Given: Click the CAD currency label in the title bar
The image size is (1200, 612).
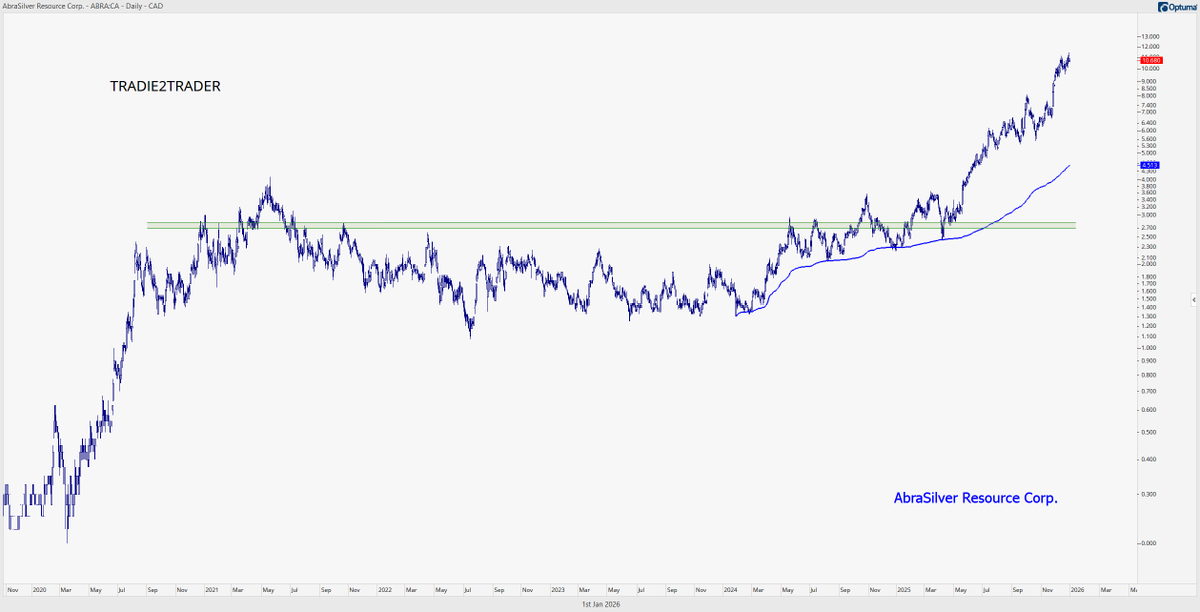Looking at the screenshot, I should point(154,5).
